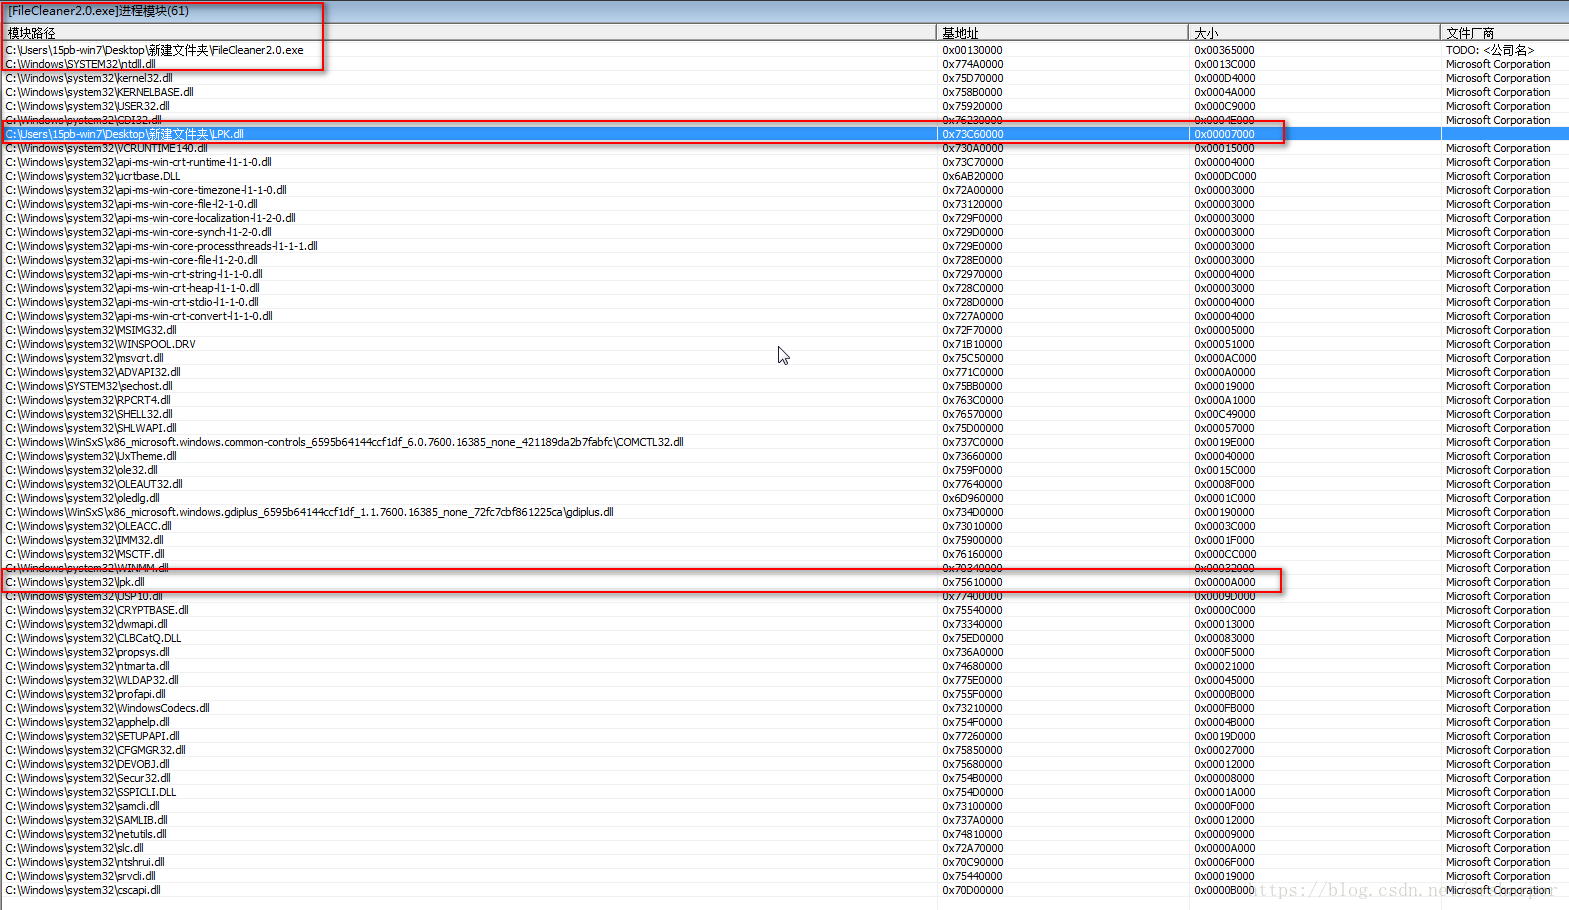Click the TODO: <公司名> vendor cell
This screenshot has height=910, width=1569.
(x=1490, y=50)
